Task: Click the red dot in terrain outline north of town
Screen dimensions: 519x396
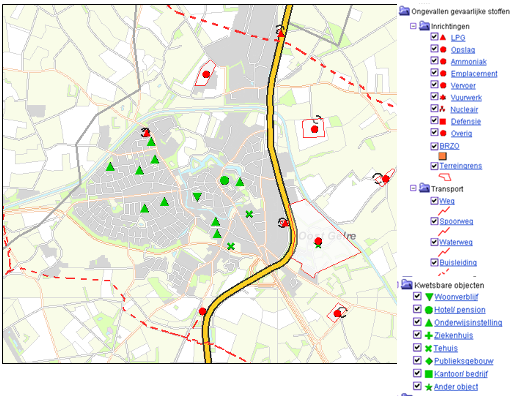Action: [x=206, y=74]
